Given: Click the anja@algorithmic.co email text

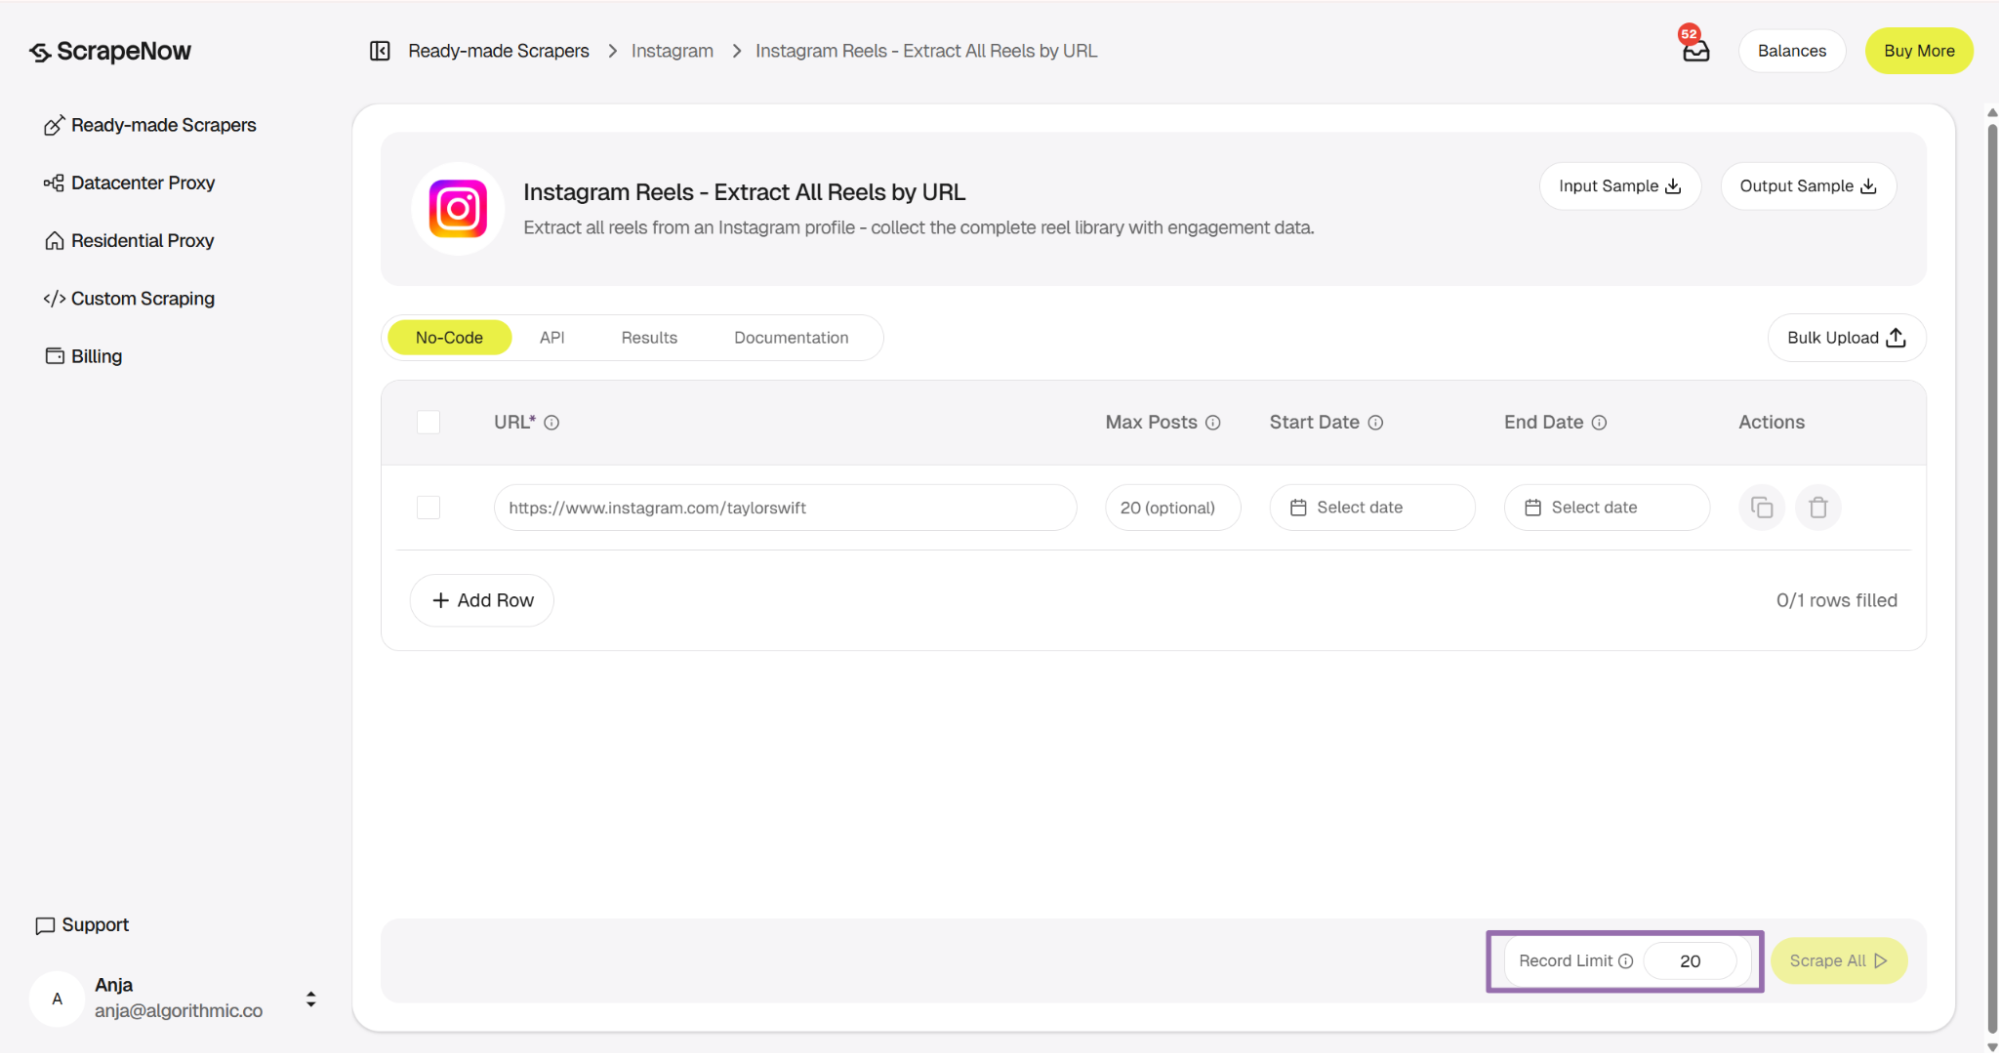Looking at the screenshot, I should (179, 1011).
